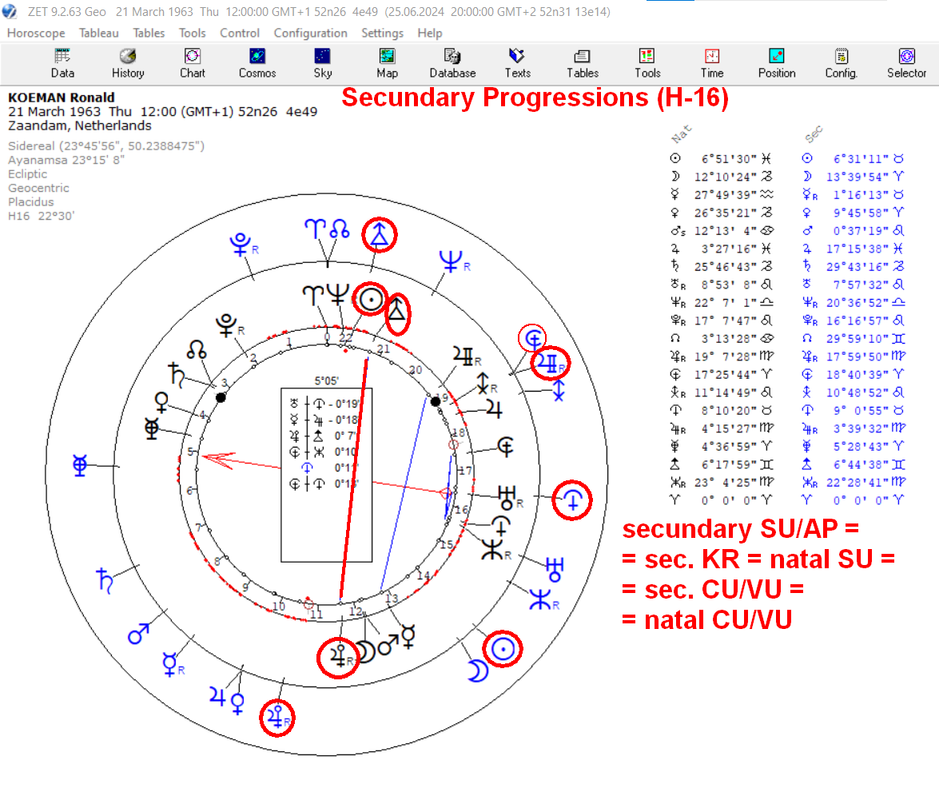Open the Configuration menu
939x800 pixels.
tap(310, 33)
